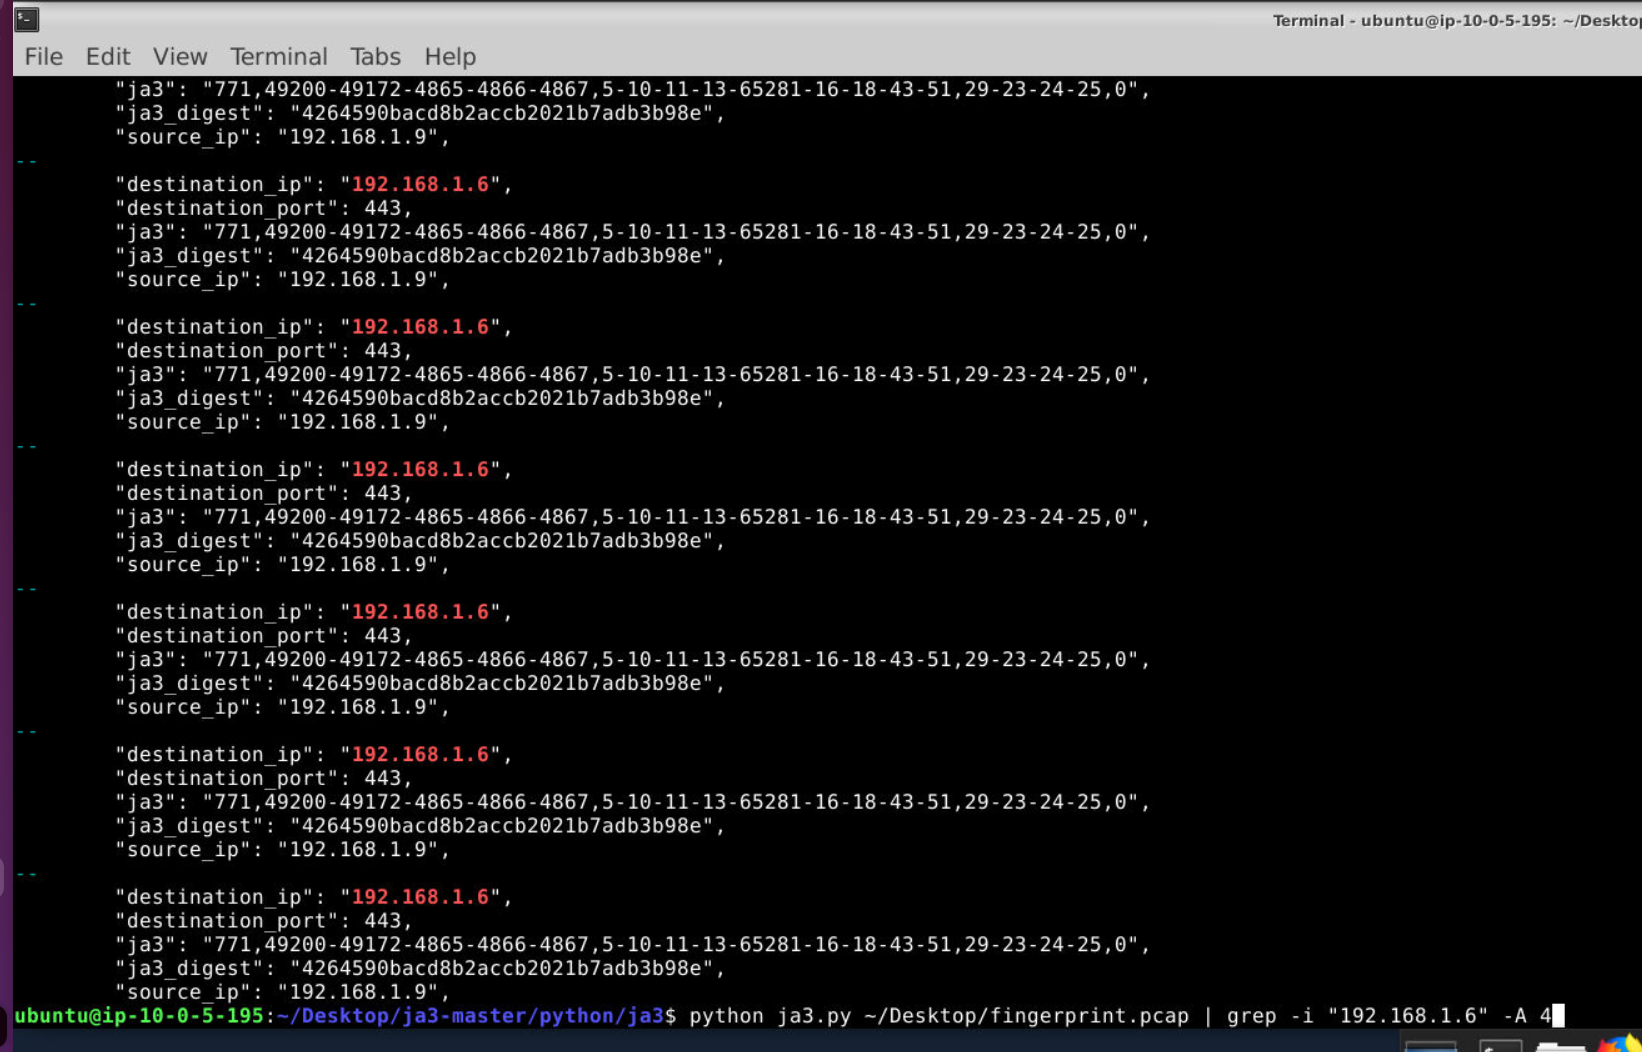Open the Edit menu
Viewport: 1642px width, 1052px height.
point(107,57)
